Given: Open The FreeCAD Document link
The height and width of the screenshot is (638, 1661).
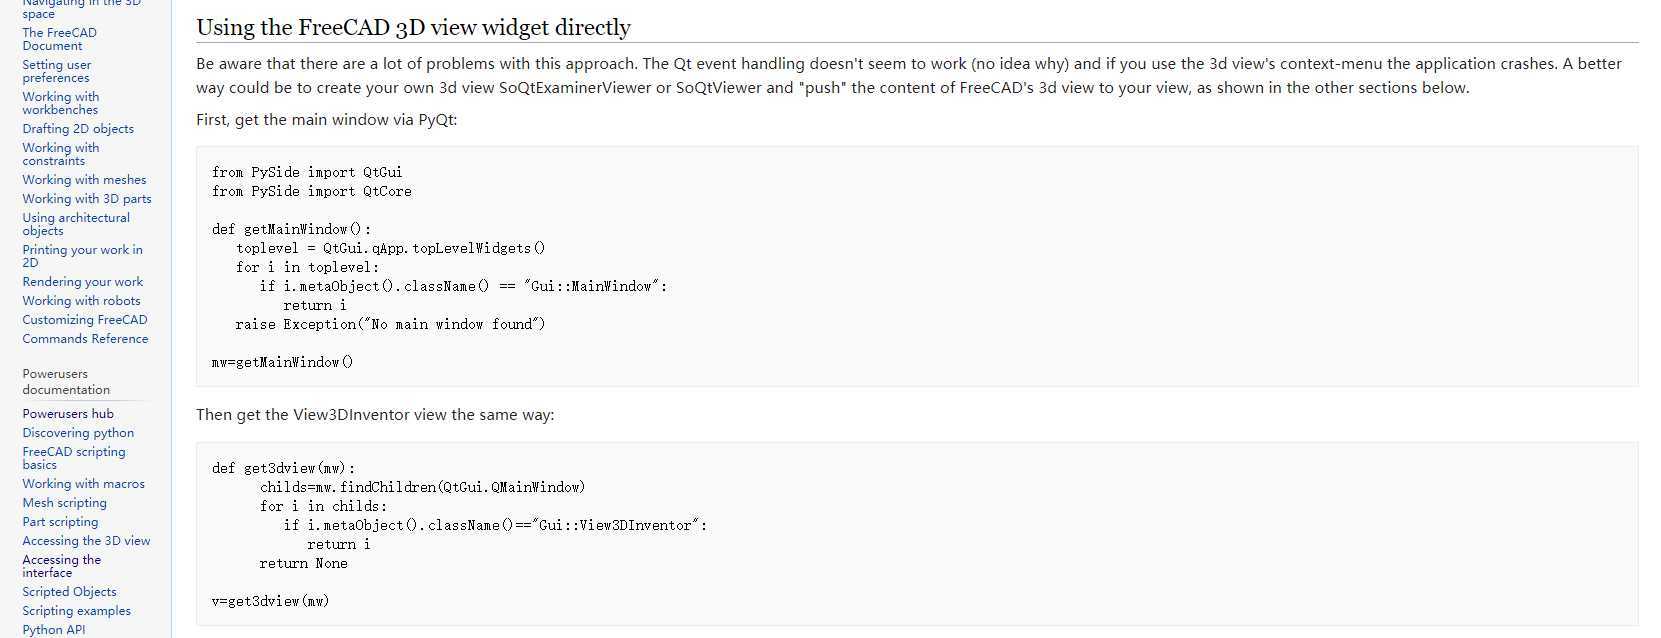Looking at the screenshot, I should (x=59, y=39).
